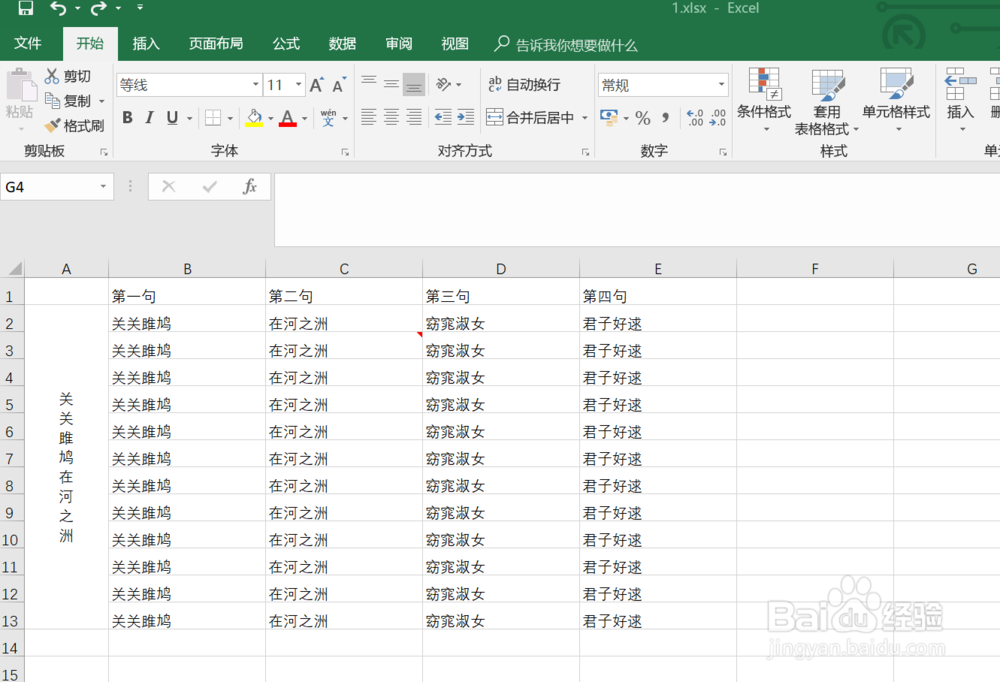The image size is (1000, 682).
Task: Click the Copy (复制) icon
Action: 52,100
